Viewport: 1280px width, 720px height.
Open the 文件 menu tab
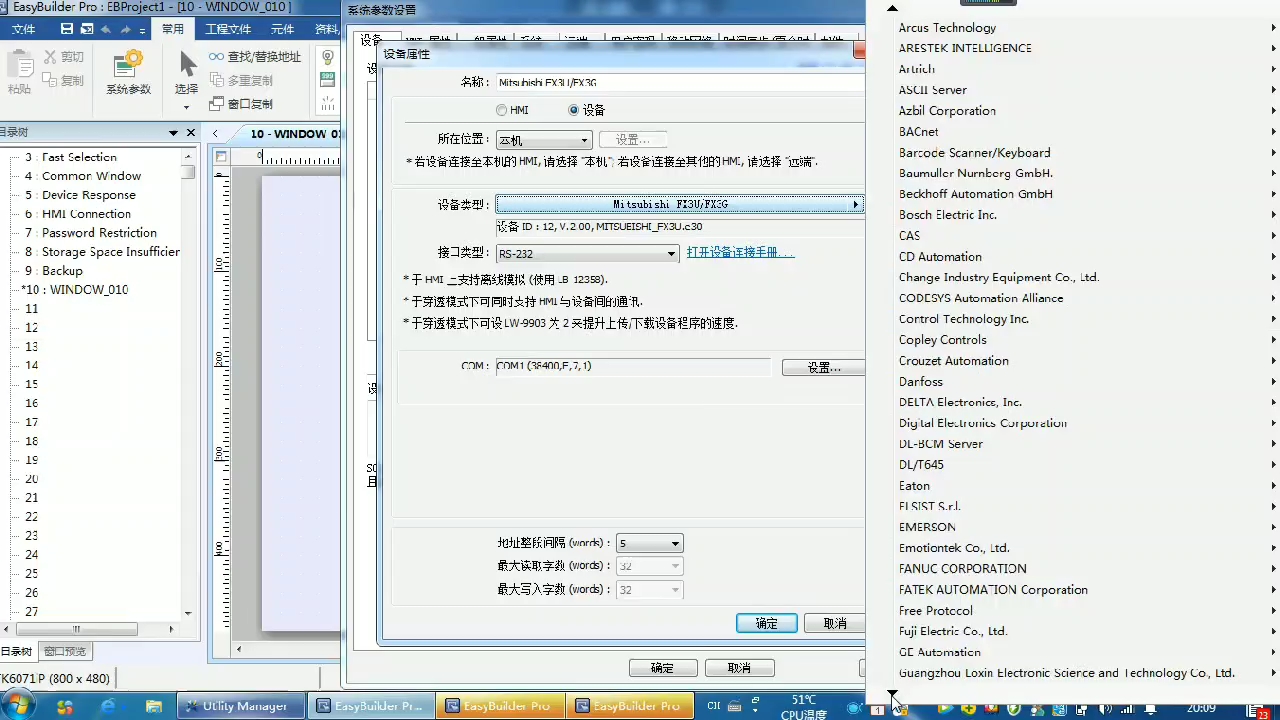tap(24, 30)
